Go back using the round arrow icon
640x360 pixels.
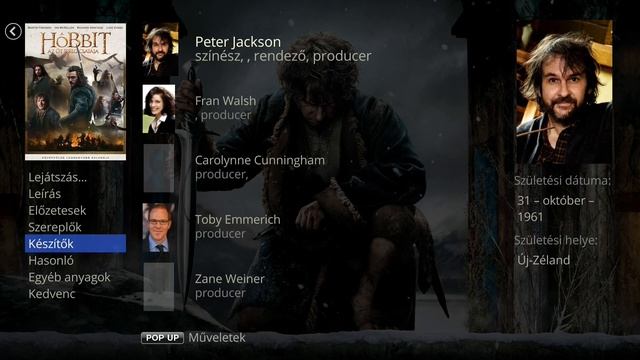[x=13, y=31]
